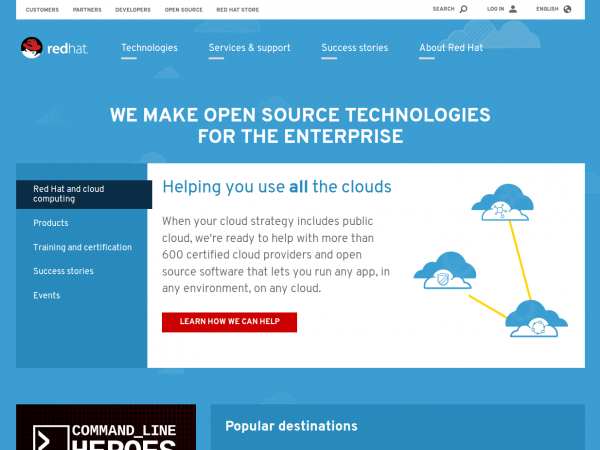Screen dimensions: 600x450
Task: Click the Popular destinations heading
Action: pyautogui.click(x=291, y=426)
